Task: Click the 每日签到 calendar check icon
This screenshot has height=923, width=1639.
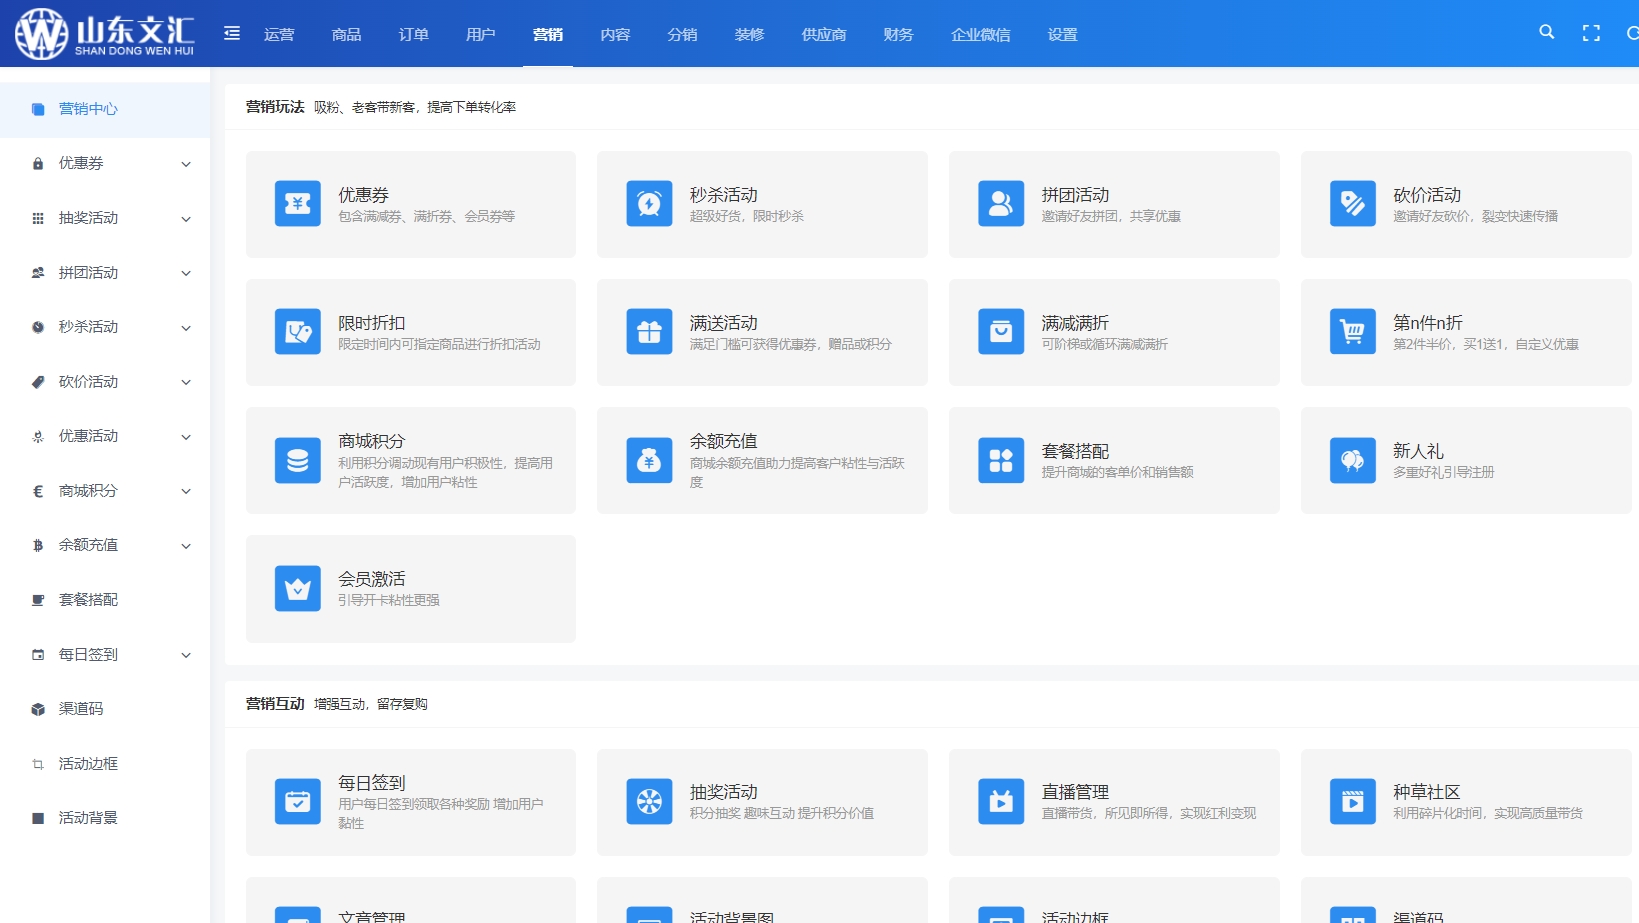Action: coord(298,802)
